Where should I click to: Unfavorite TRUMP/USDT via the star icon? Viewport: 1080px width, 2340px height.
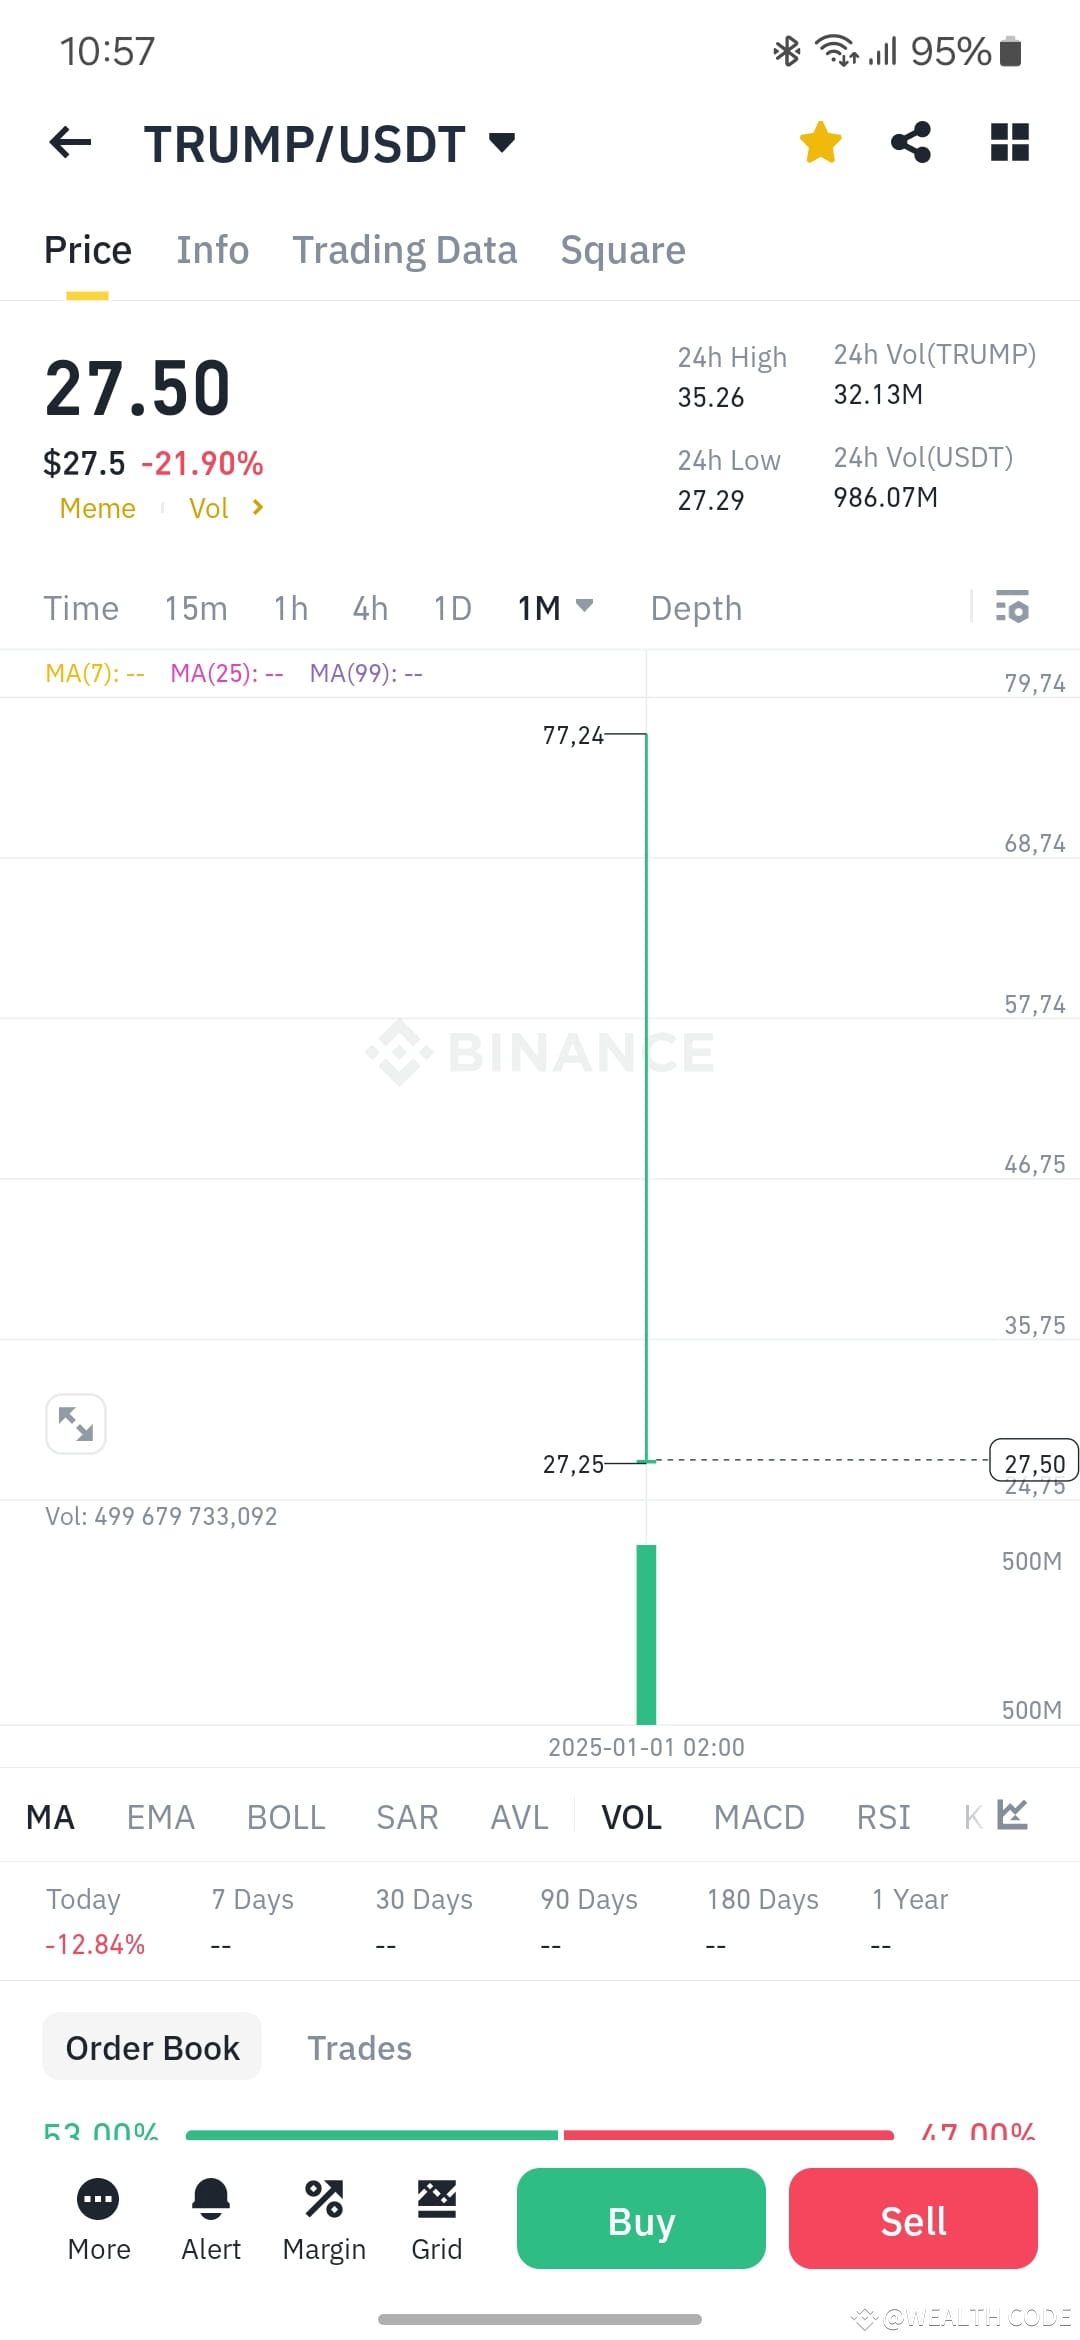[820, 142]
